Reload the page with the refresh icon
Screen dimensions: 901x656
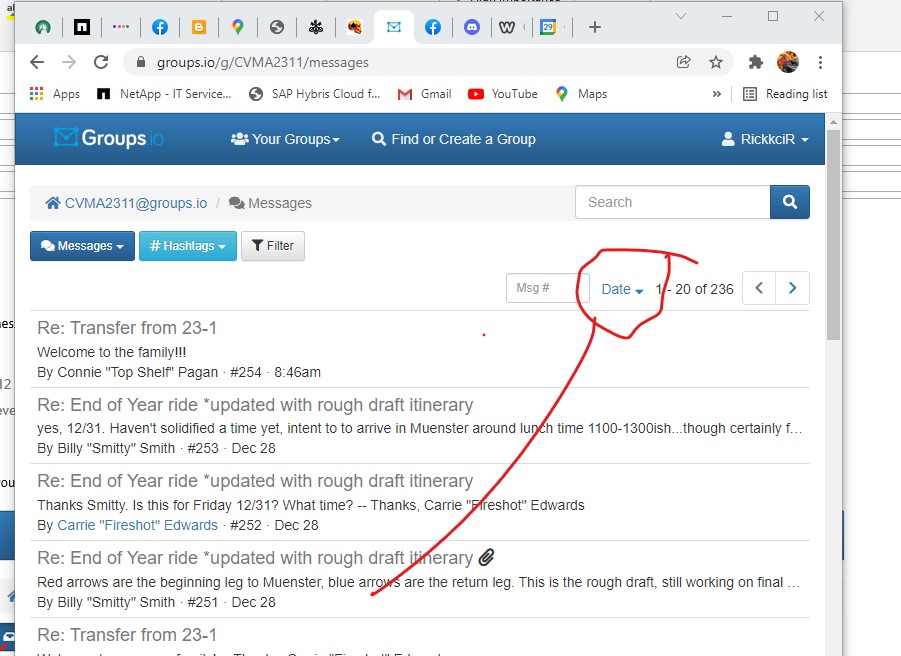pyautogui.click(x=101, y=62)
